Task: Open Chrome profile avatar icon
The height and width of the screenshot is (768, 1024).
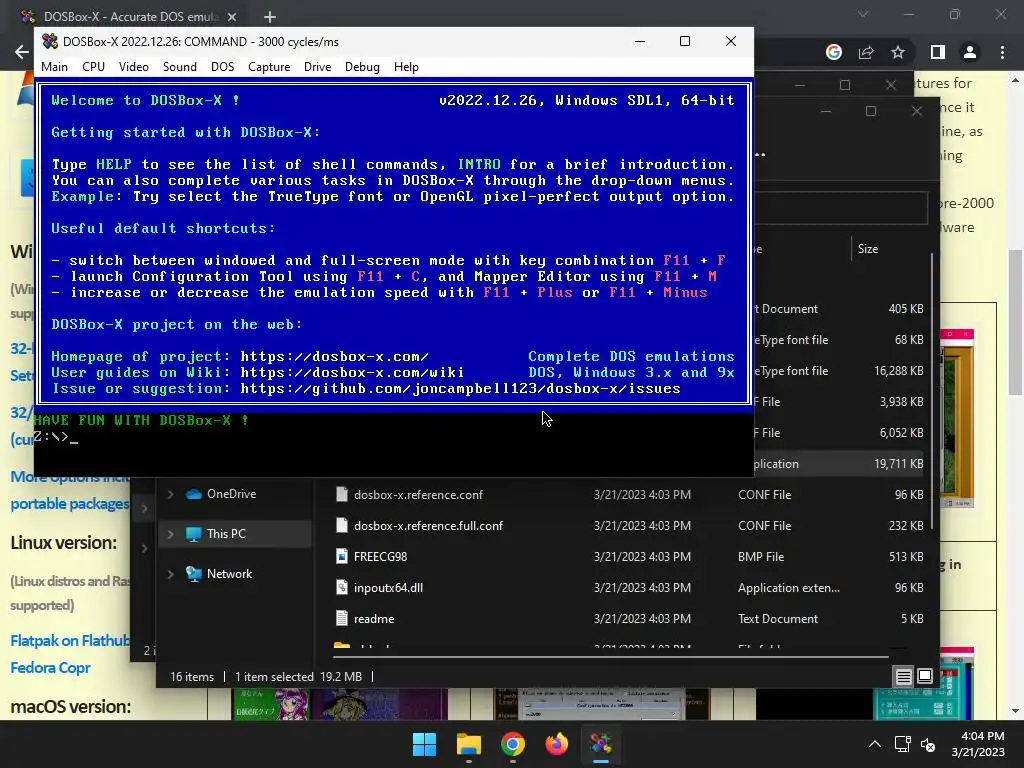Action: tap(970, 52)
